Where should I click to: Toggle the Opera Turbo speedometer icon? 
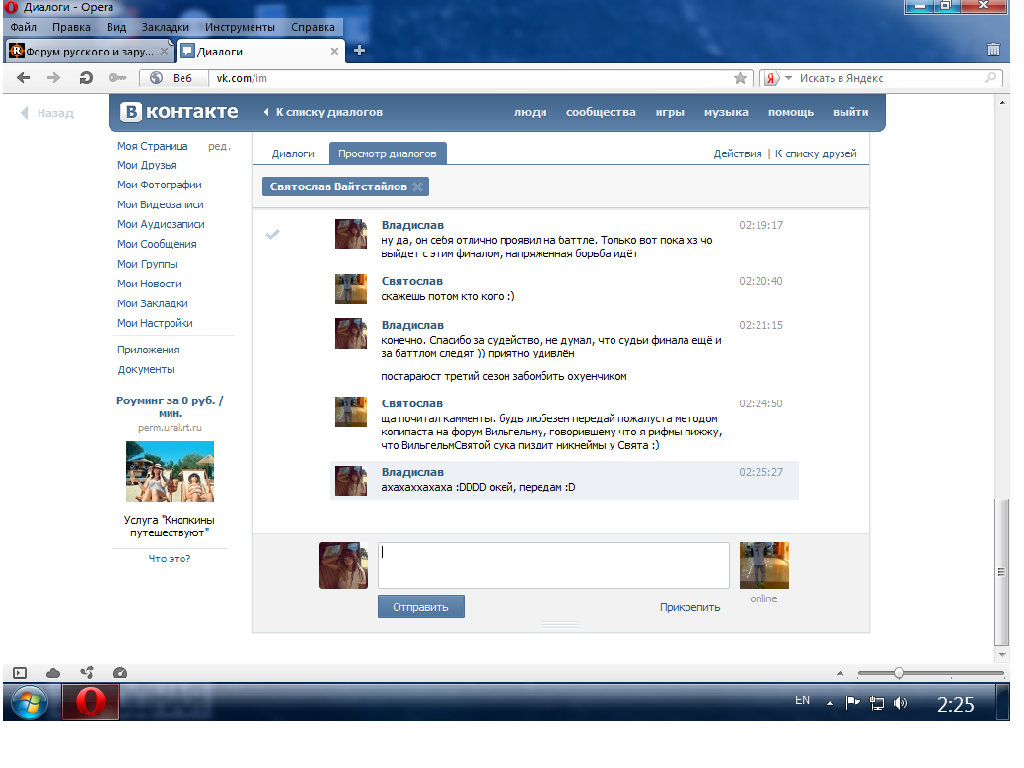point(120,673)
